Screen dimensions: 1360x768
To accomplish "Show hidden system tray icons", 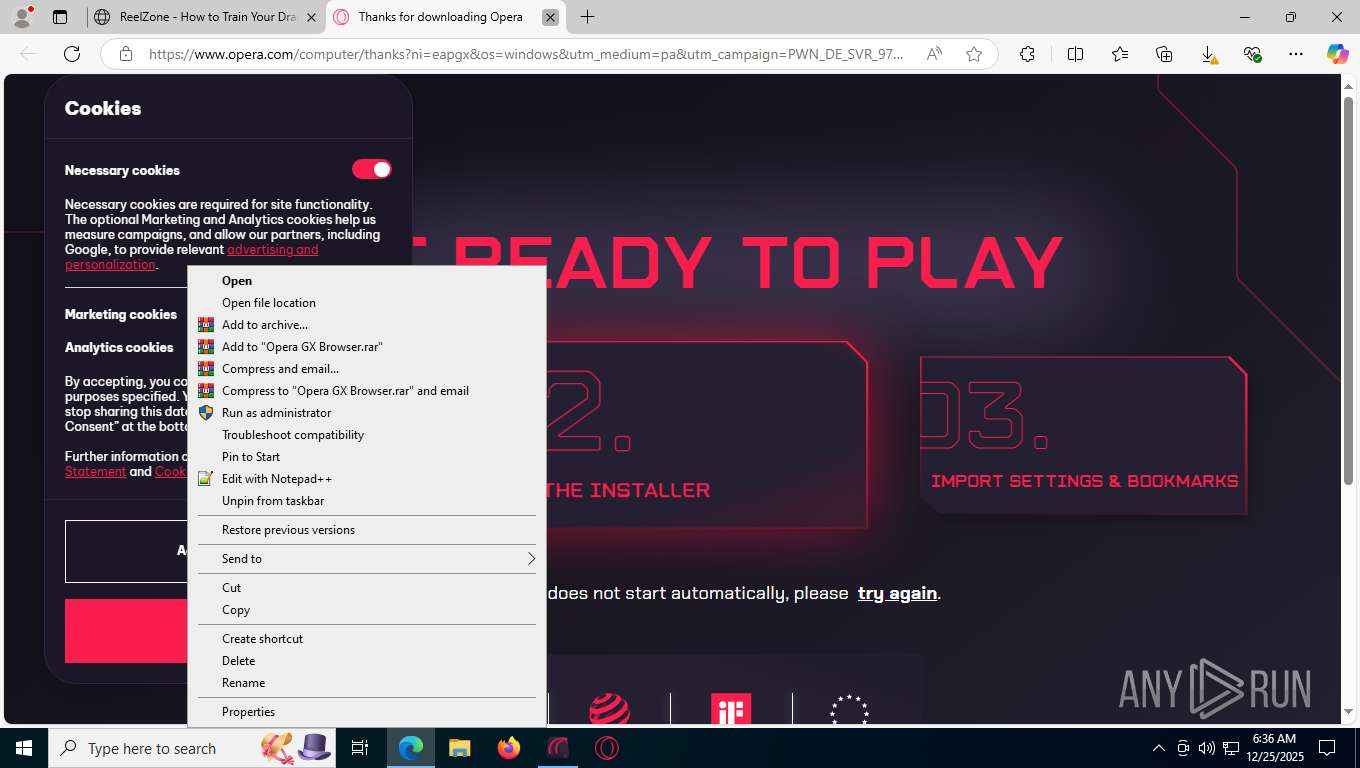I will pyautogui.click(x=1159, y=748).
